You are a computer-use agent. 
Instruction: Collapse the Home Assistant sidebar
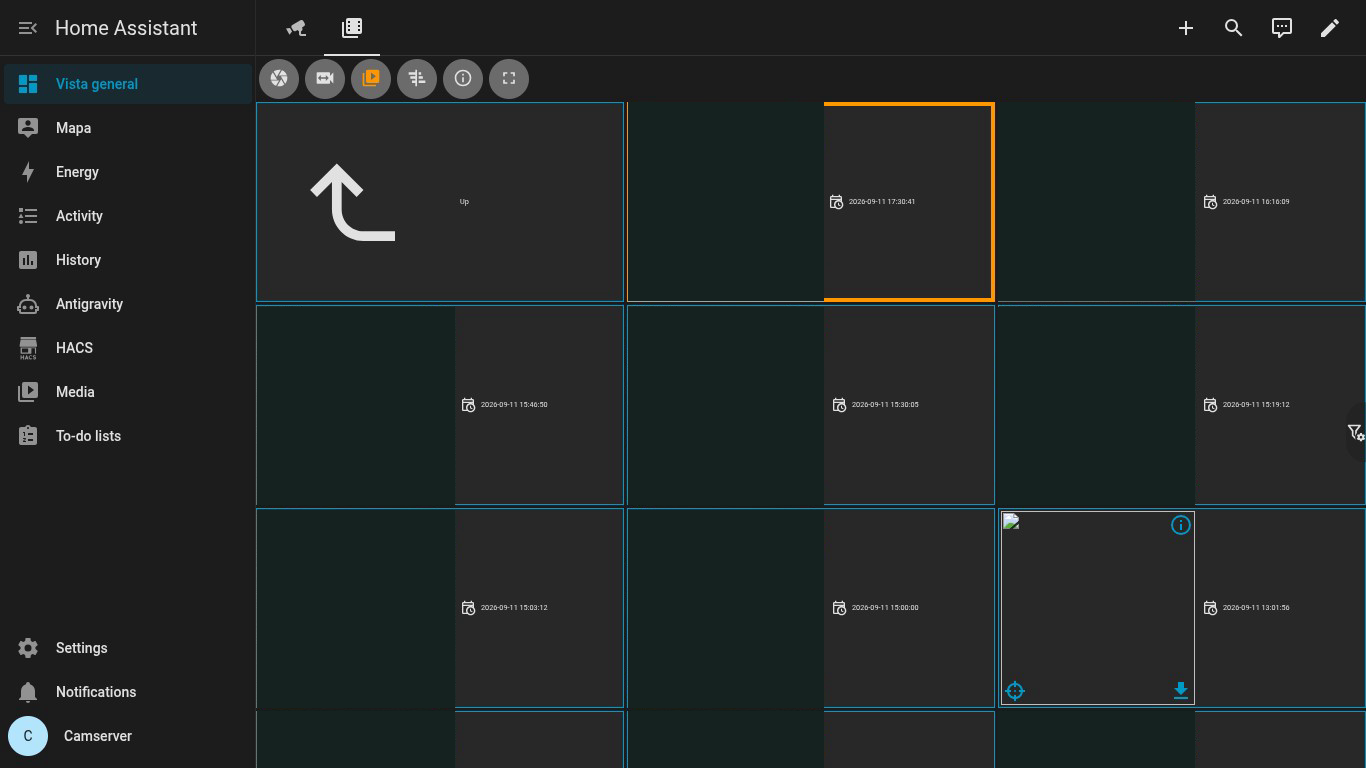tap(28, 28)
